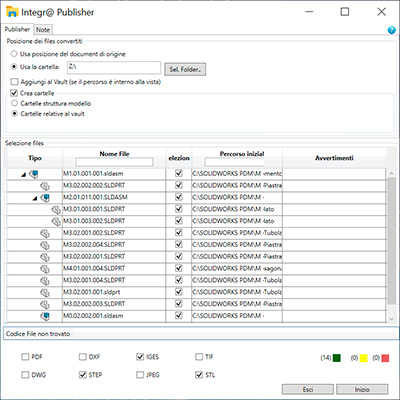Click the M3.02.001.001.sldprt file name

[92, 292]
